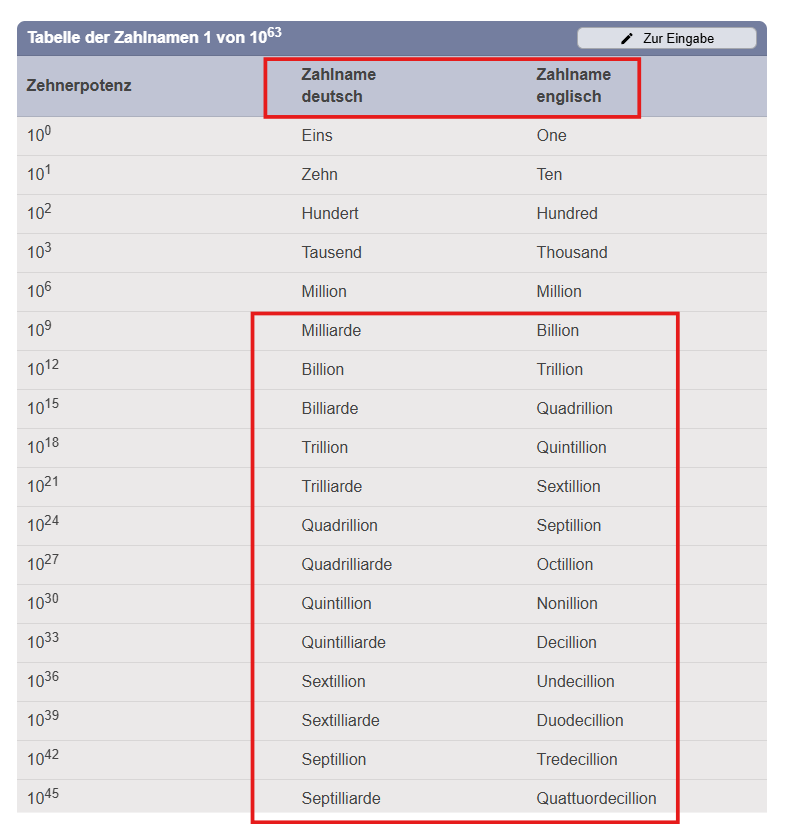Click the English cell Quattuordecillion
The image size is (797, 824).
point(596,798)
